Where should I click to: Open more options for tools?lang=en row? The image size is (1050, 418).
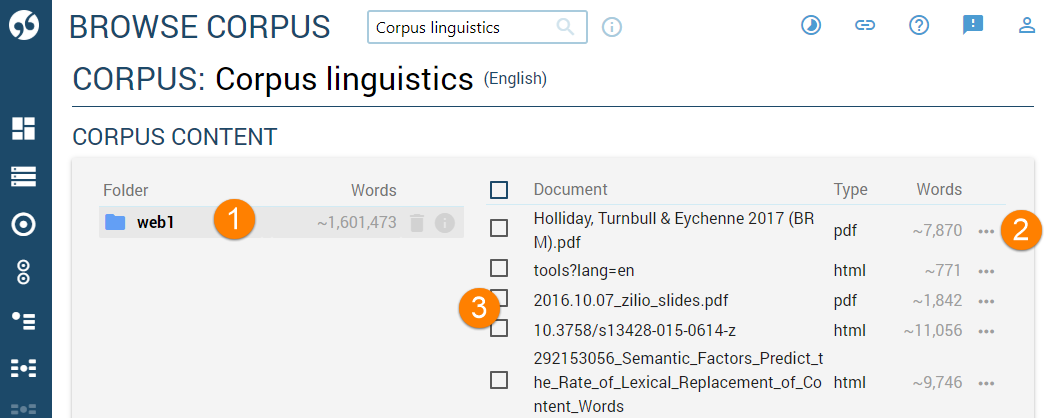tap(987, 271)
